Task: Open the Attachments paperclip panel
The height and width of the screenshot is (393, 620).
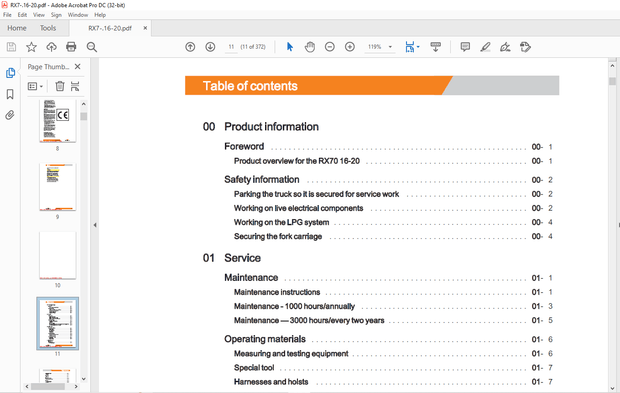Action: (x=10, y=115)
